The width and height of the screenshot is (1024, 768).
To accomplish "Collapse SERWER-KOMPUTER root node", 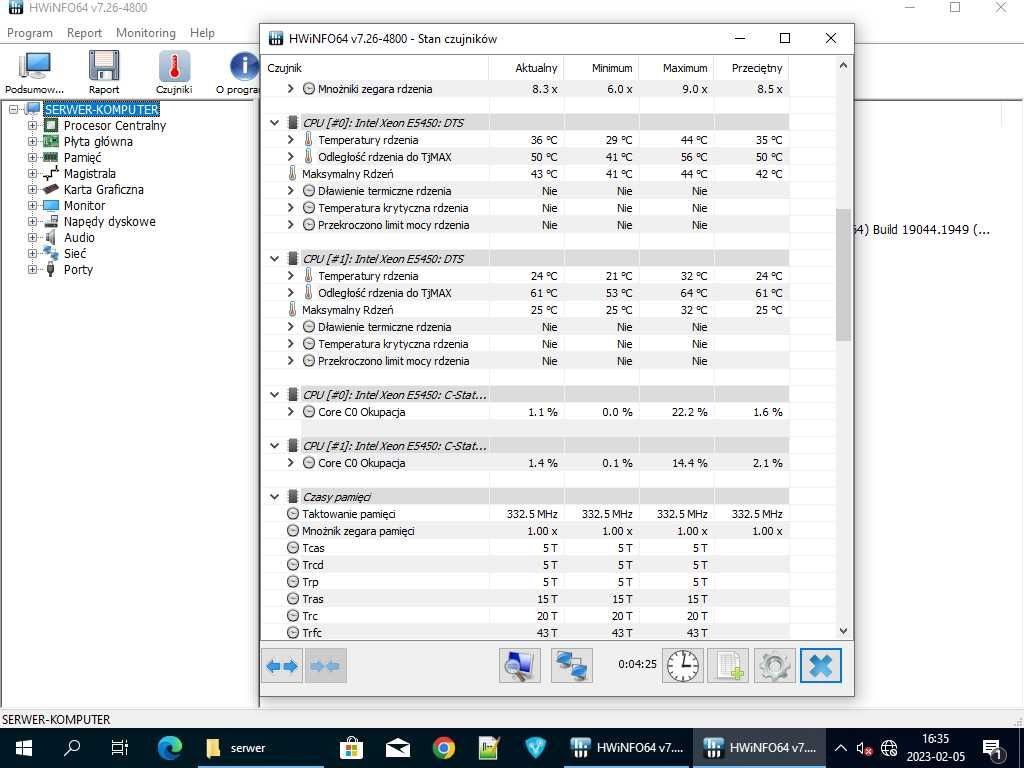I will point(13,109).
